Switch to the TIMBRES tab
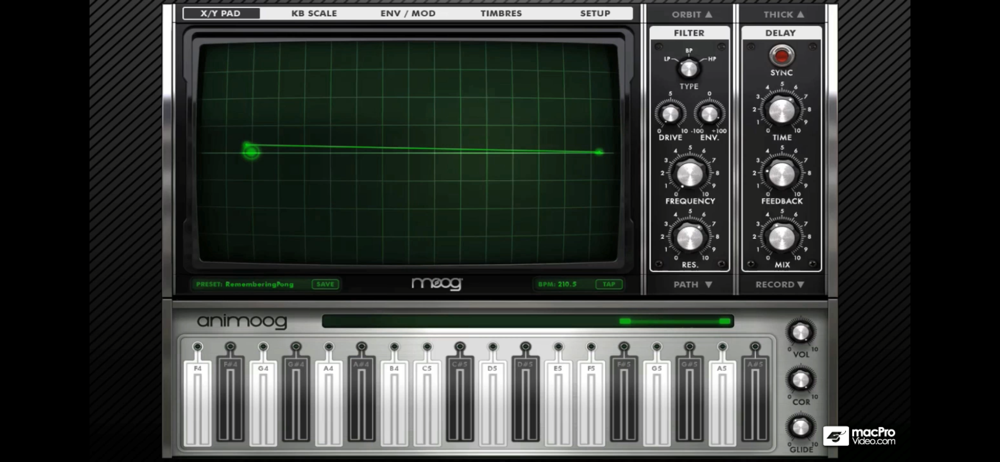The image size is (1000, 462). coord(501,13)
